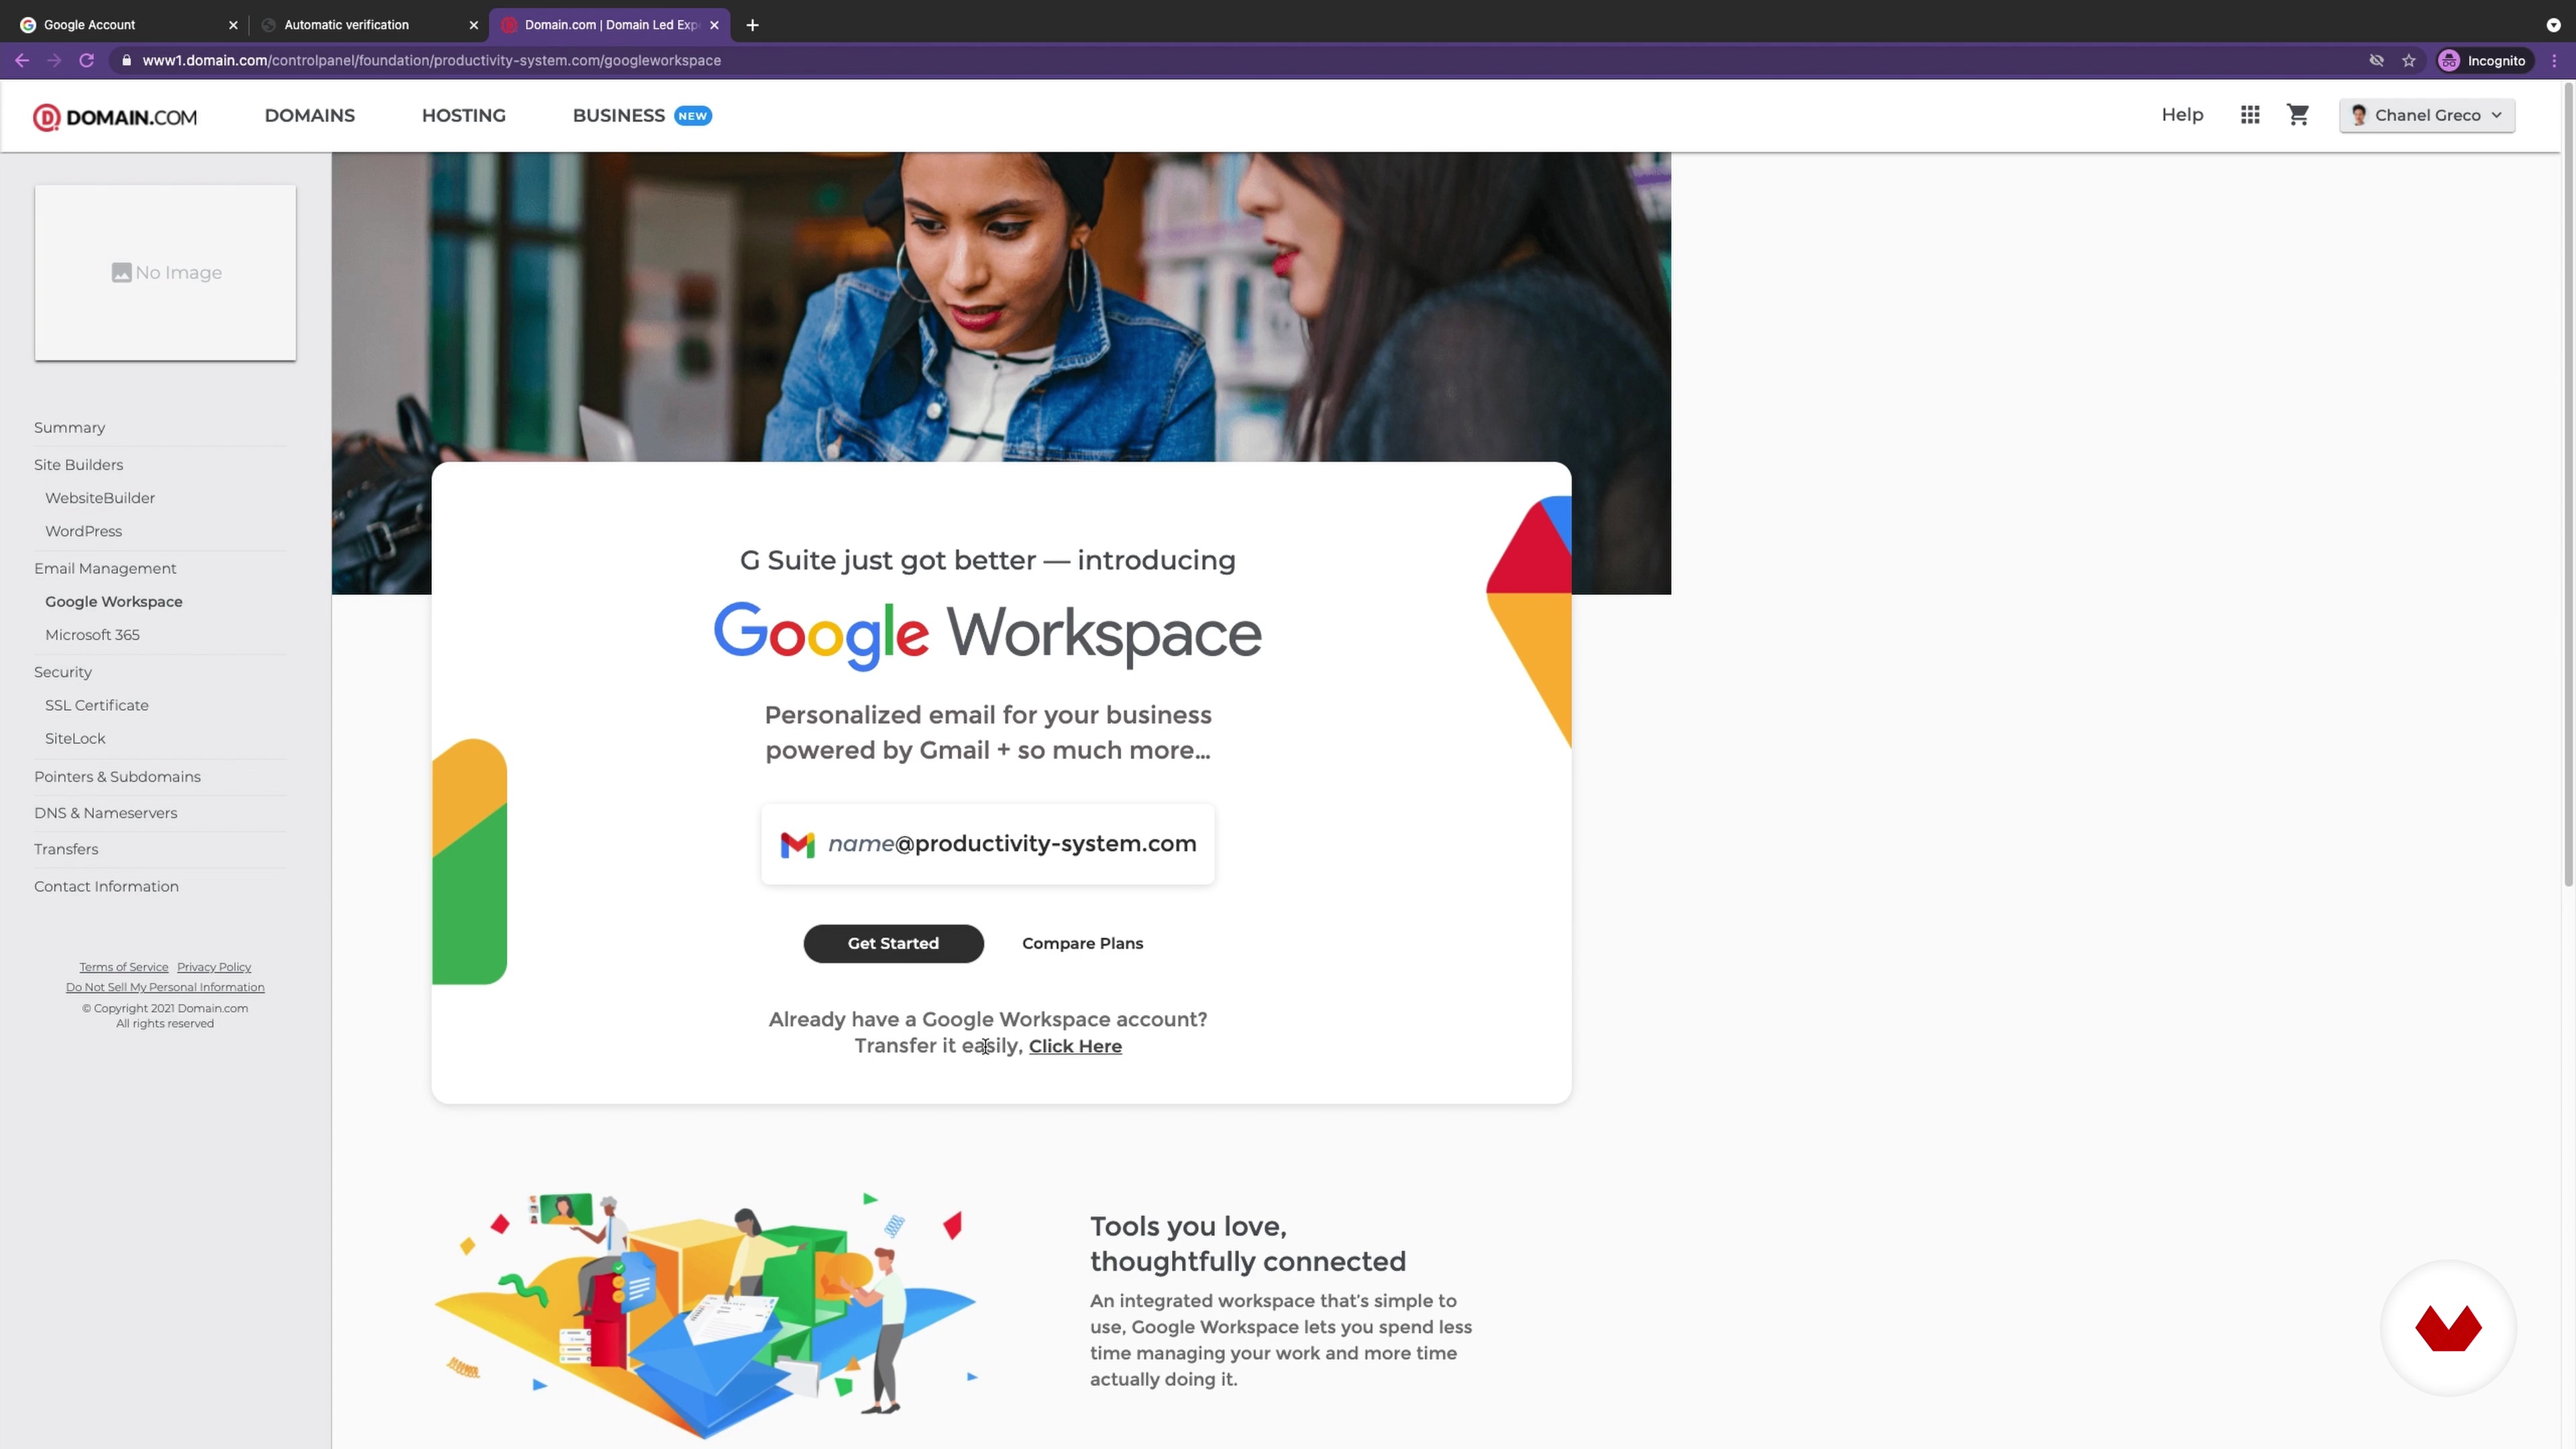The width and height of the screenshot is (2576, 1449).
Task: Open the HOSTING menu
Action: pos(464,115)
